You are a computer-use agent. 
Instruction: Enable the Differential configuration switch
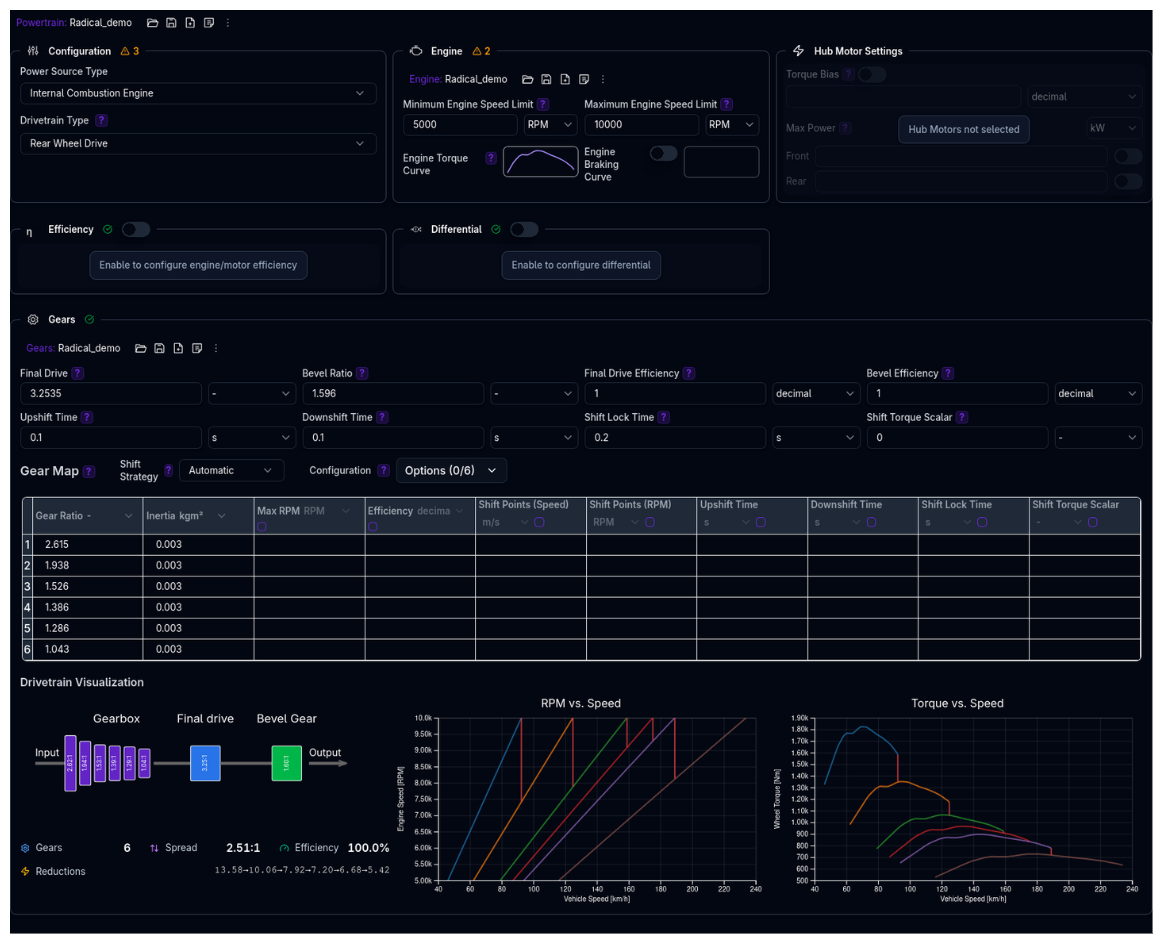coord(524,229)
